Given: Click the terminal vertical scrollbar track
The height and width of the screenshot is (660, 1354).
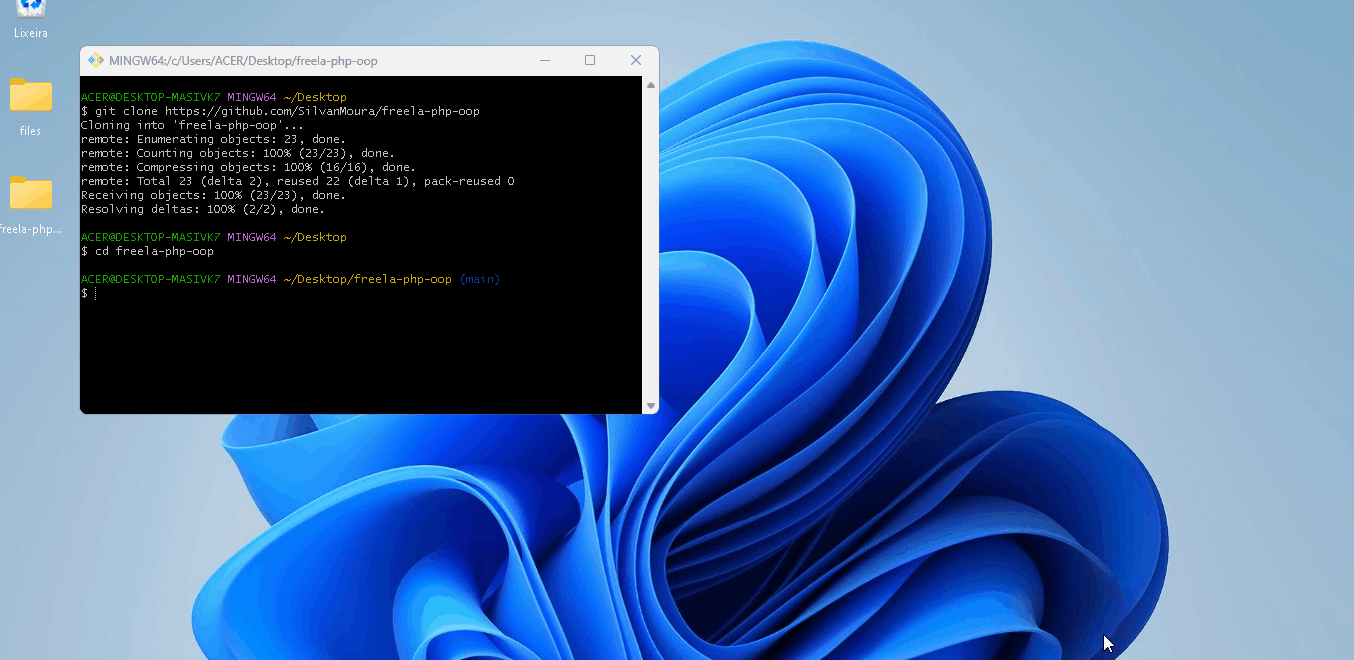Looking at the screenshot, I should [x=651, y=245].
